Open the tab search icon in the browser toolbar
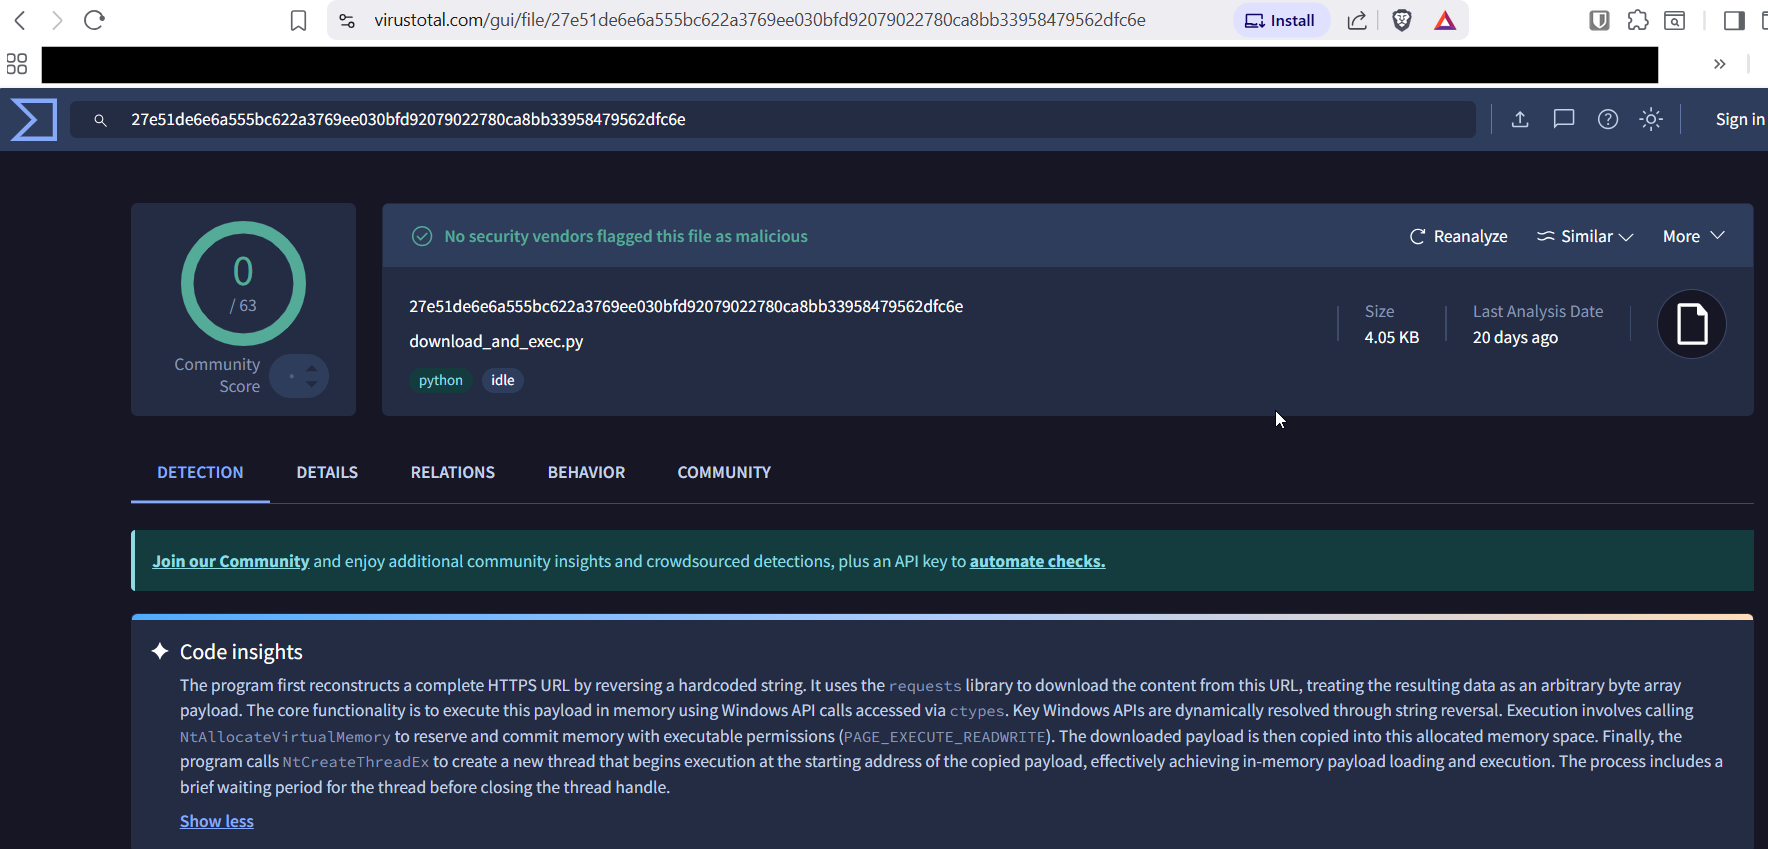The image size is (1768, 849). coord(1675,20)
